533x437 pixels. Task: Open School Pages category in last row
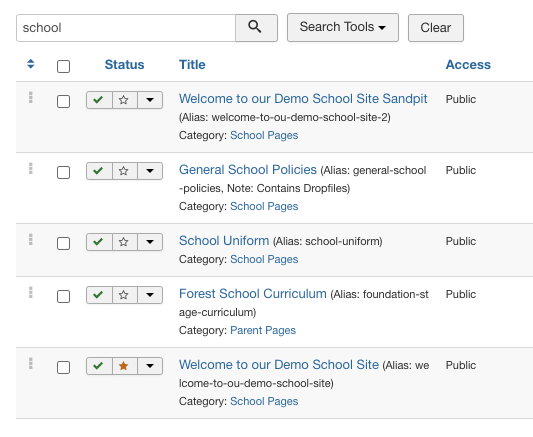[264, 401]
